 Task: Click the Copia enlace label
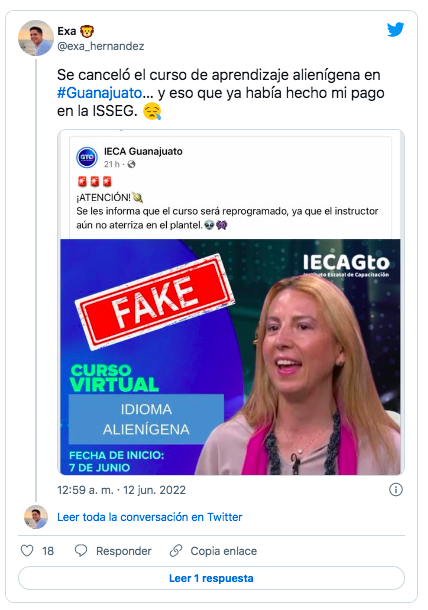click(224, 551)
